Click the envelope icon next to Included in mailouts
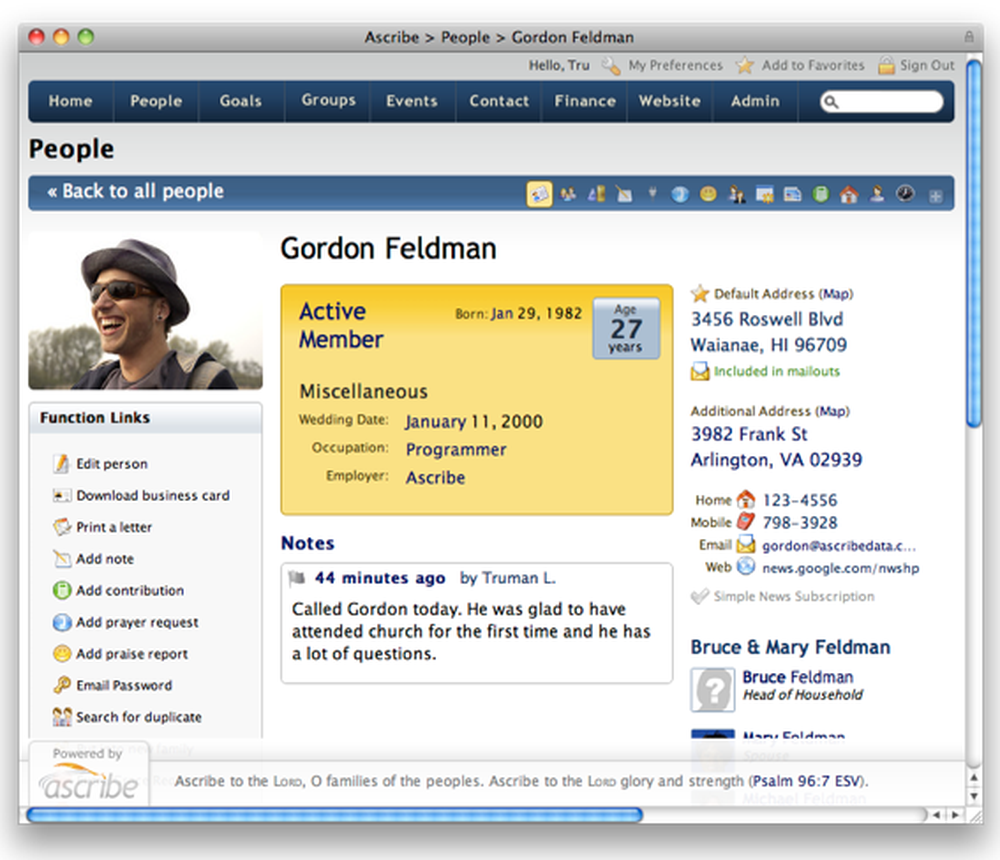 (x=700, y=371)
